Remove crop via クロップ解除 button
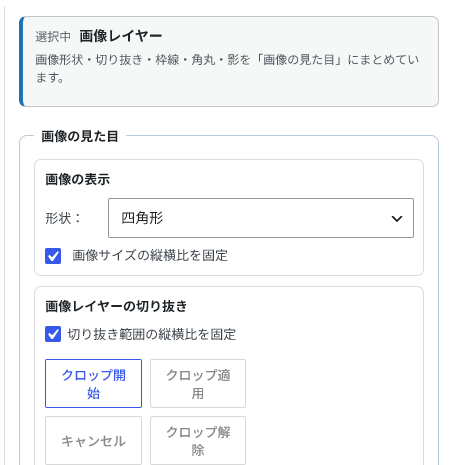The image size is (454, 465). (198, 440)
